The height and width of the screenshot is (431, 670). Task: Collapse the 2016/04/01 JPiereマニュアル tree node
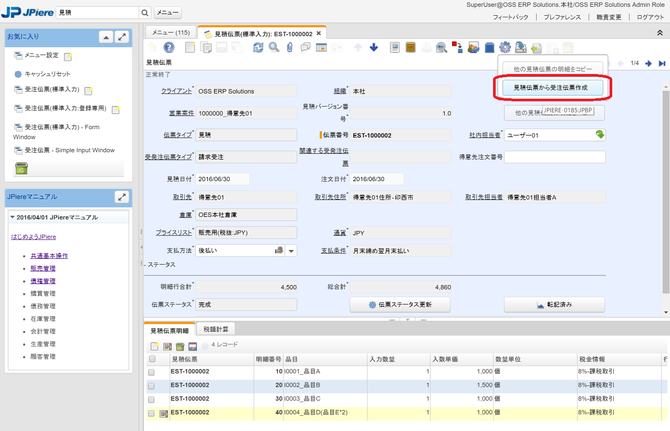click(x=12, y=217)
